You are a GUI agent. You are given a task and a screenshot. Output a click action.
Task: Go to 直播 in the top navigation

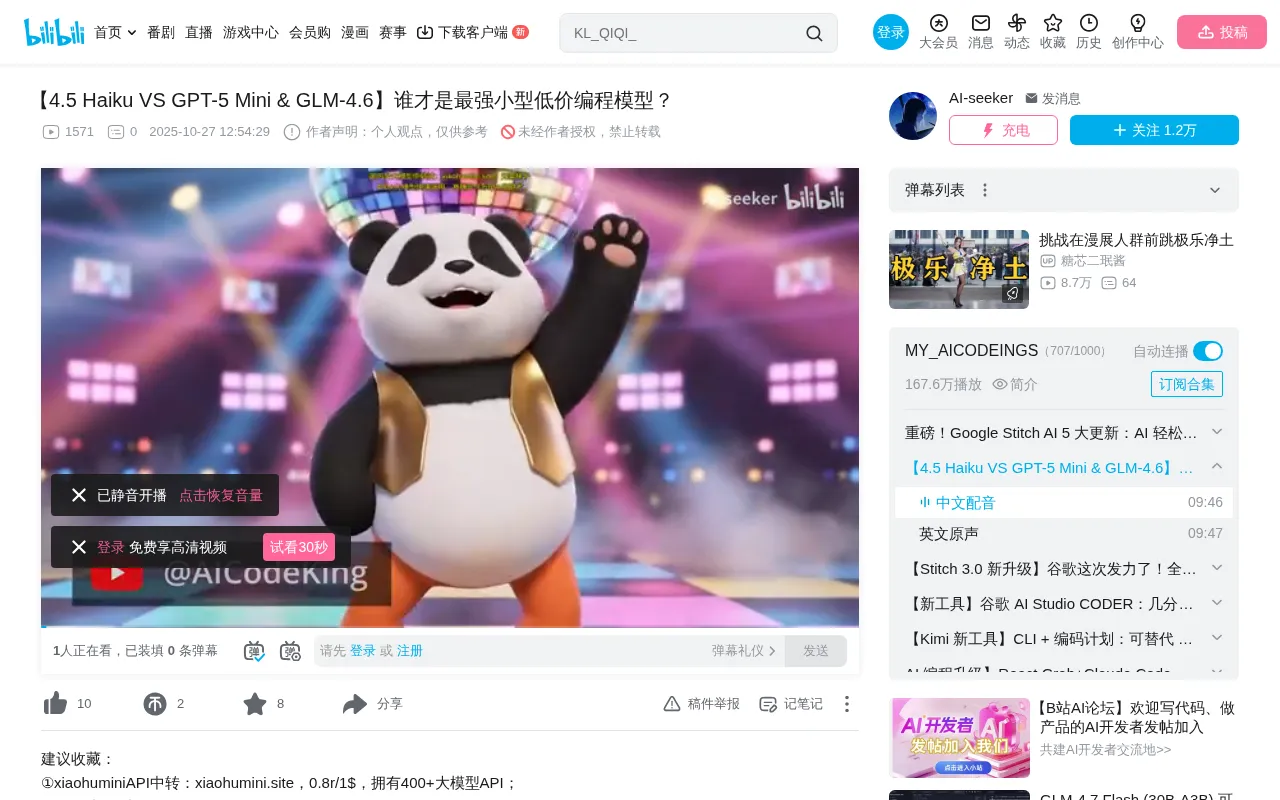(199, 32)
